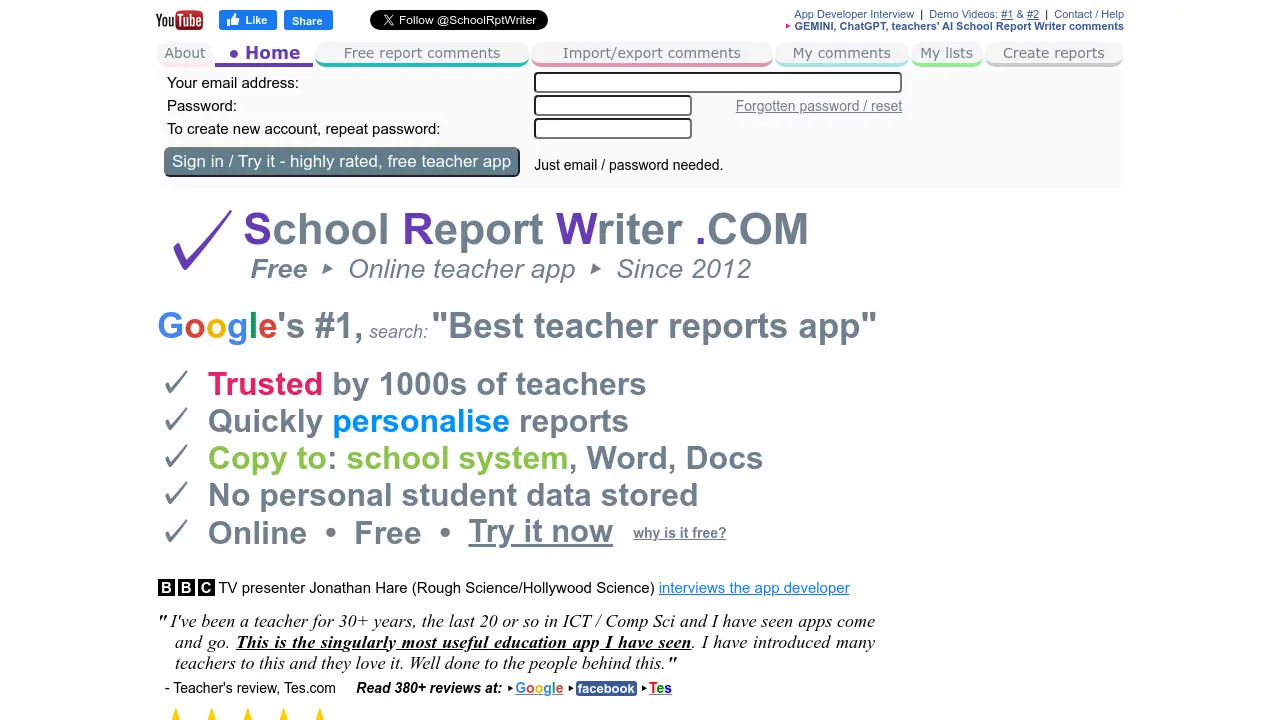Click "No personal student data stored" text

pos(453,495)
